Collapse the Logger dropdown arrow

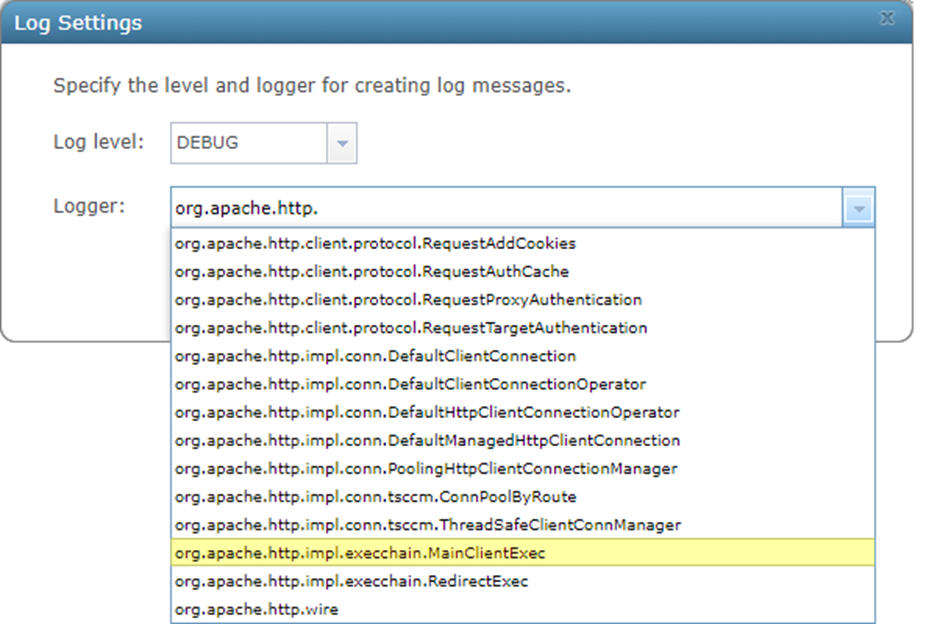point(858,208)
